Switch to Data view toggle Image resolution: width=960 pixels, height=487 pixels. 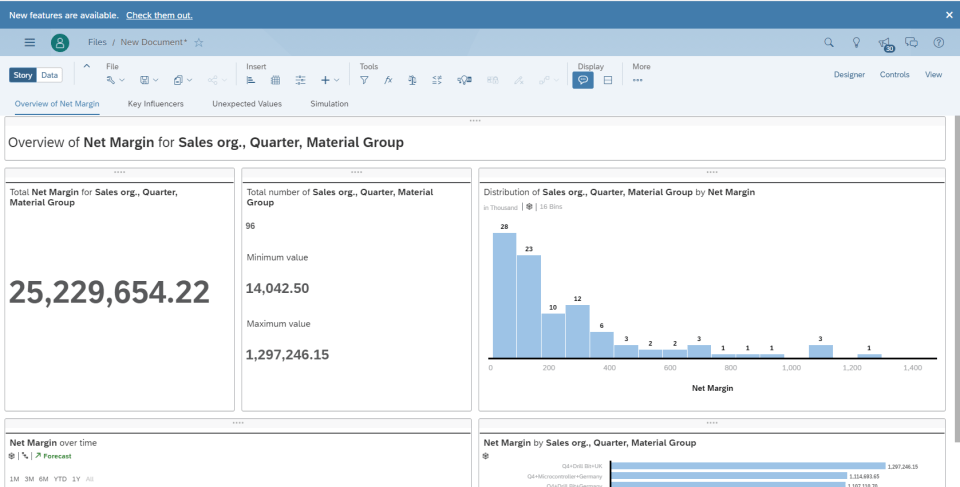pyautogui.click(x=49, y=75)
